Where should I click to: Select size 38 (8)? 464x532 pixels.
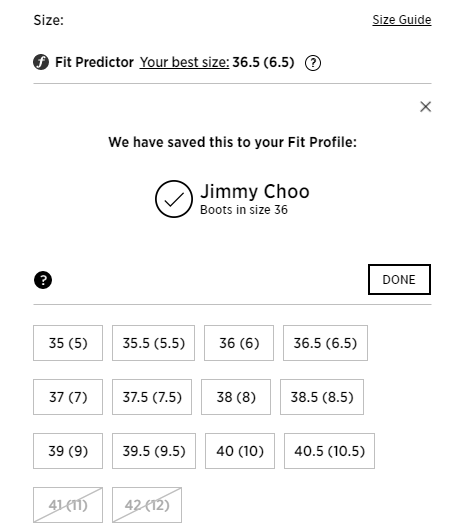[x=236, y=397]
